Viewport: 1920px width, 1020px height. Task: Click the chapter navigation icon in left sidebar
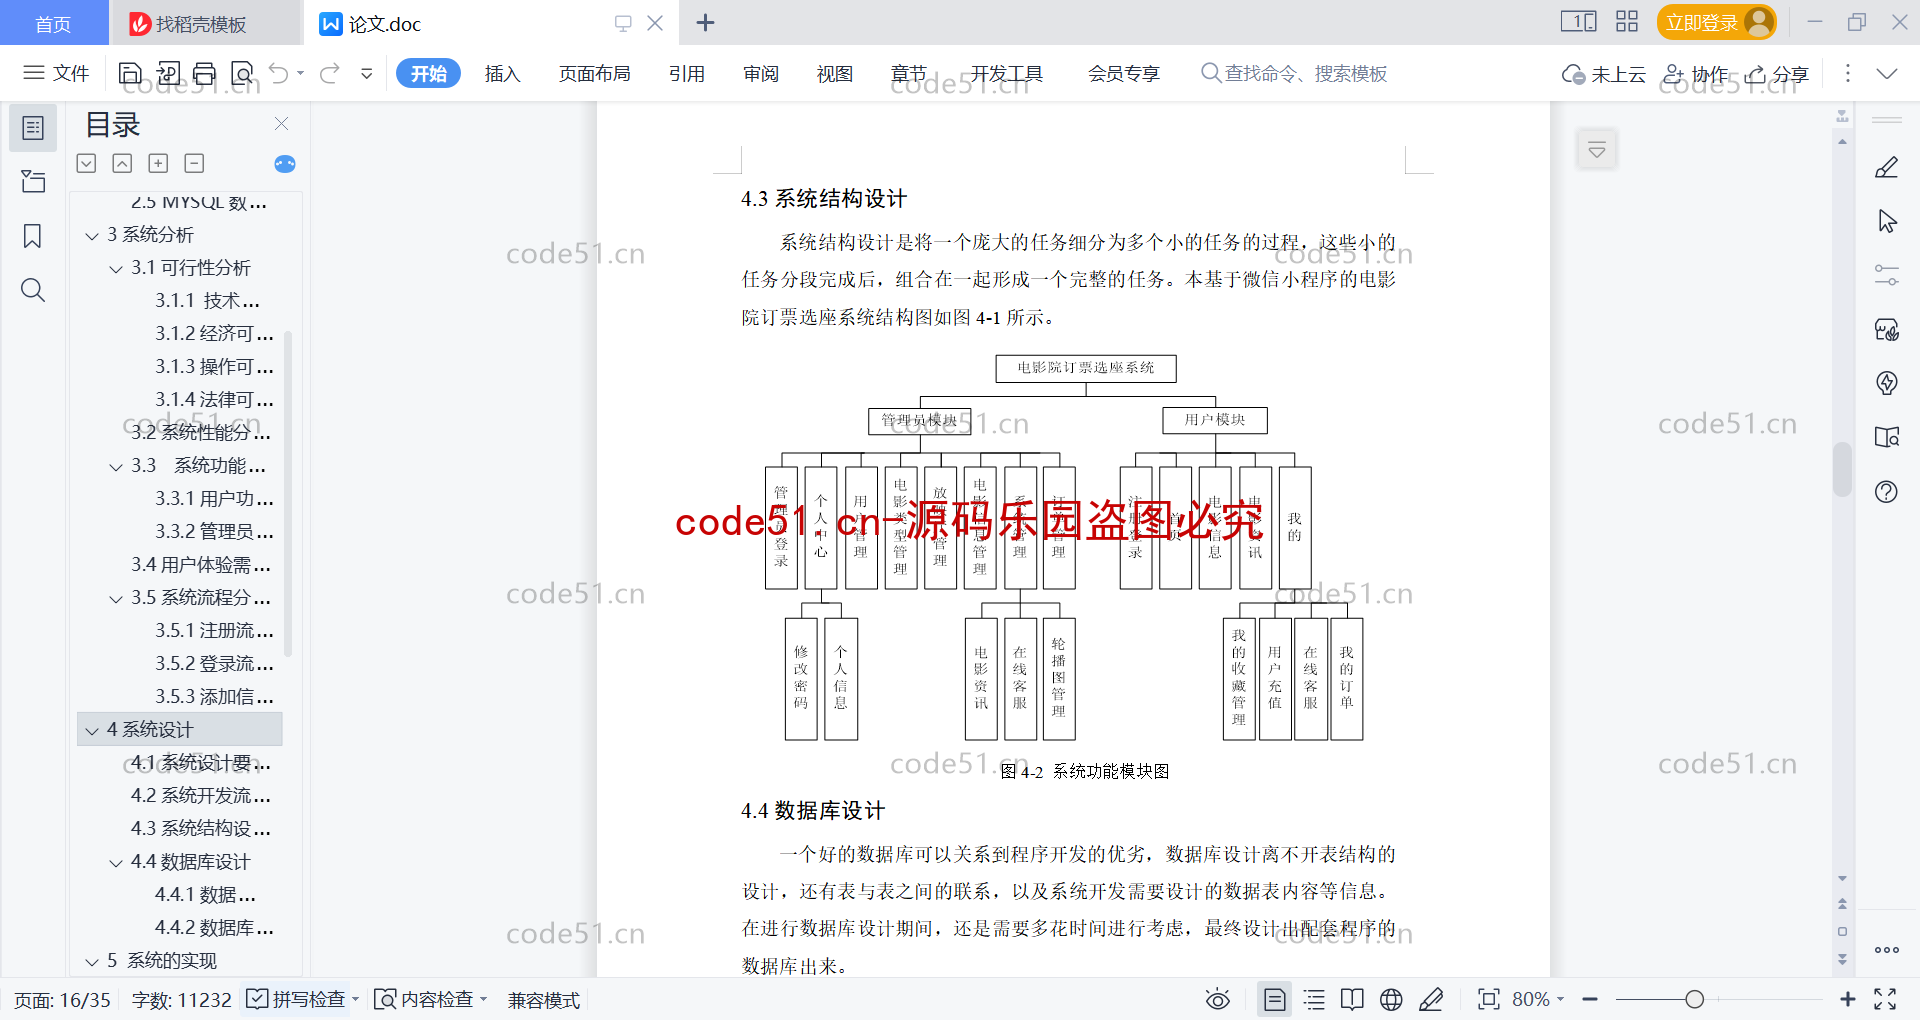click(33, 181)
